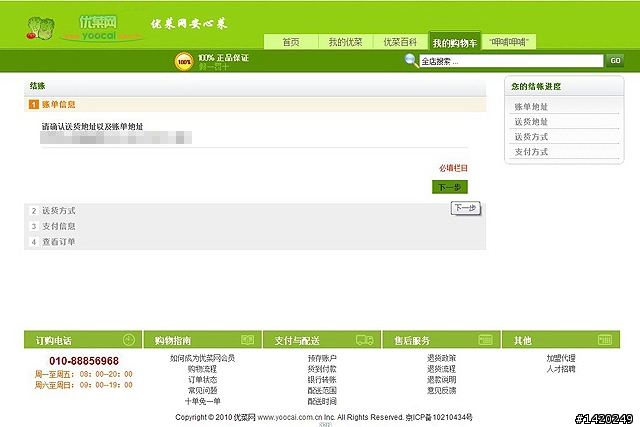
Task: Open the 人才招聘 footer link
Action: coord(561,369)
